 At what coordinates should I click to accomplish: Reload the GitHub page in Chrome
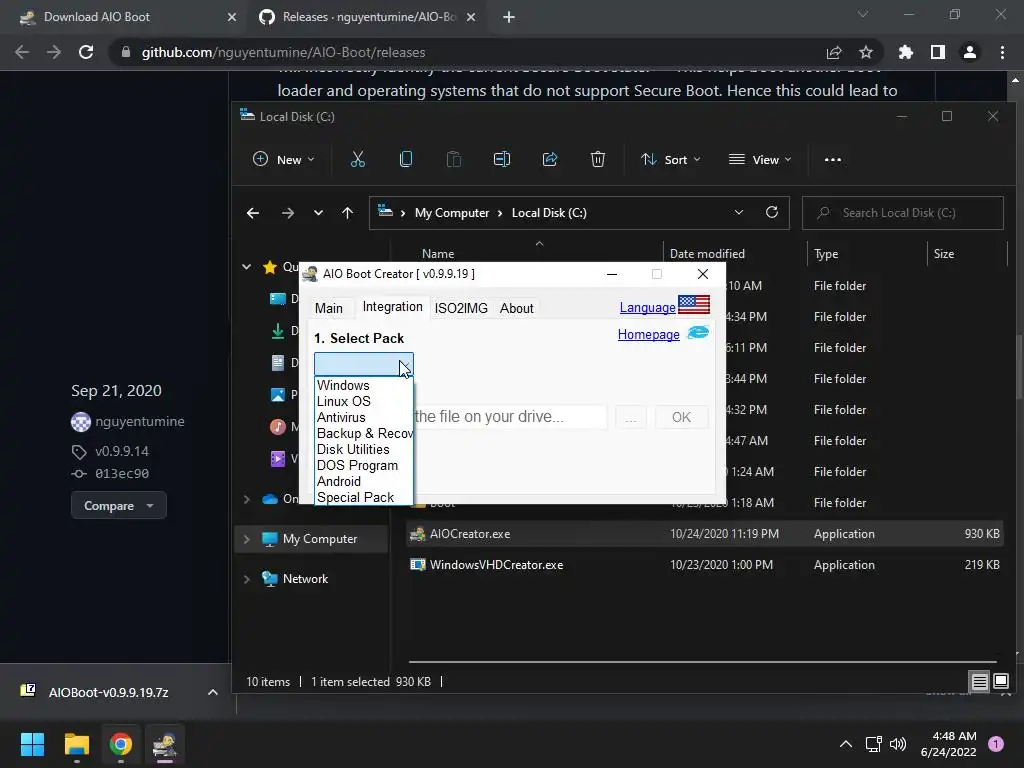click(86, 52)
